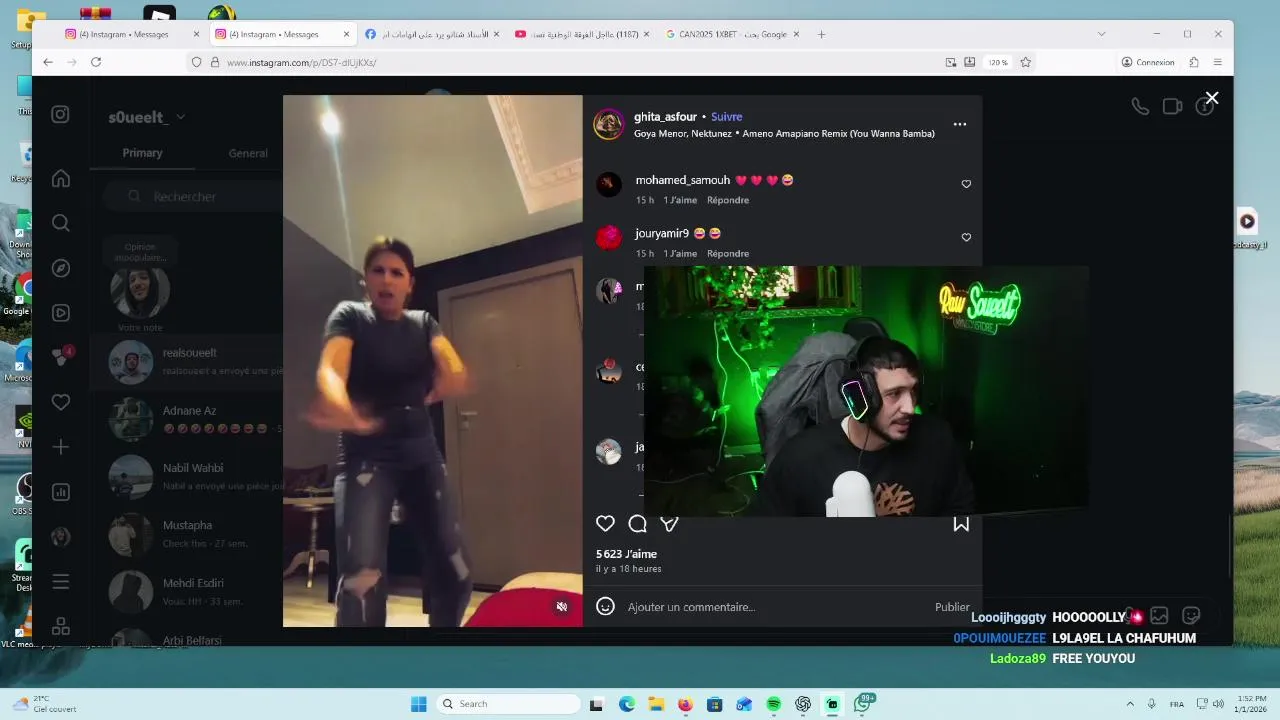Like mohamed_samouh's comment
The height and width of the screenshot is (720, 1280).
[x=966, y=184]
